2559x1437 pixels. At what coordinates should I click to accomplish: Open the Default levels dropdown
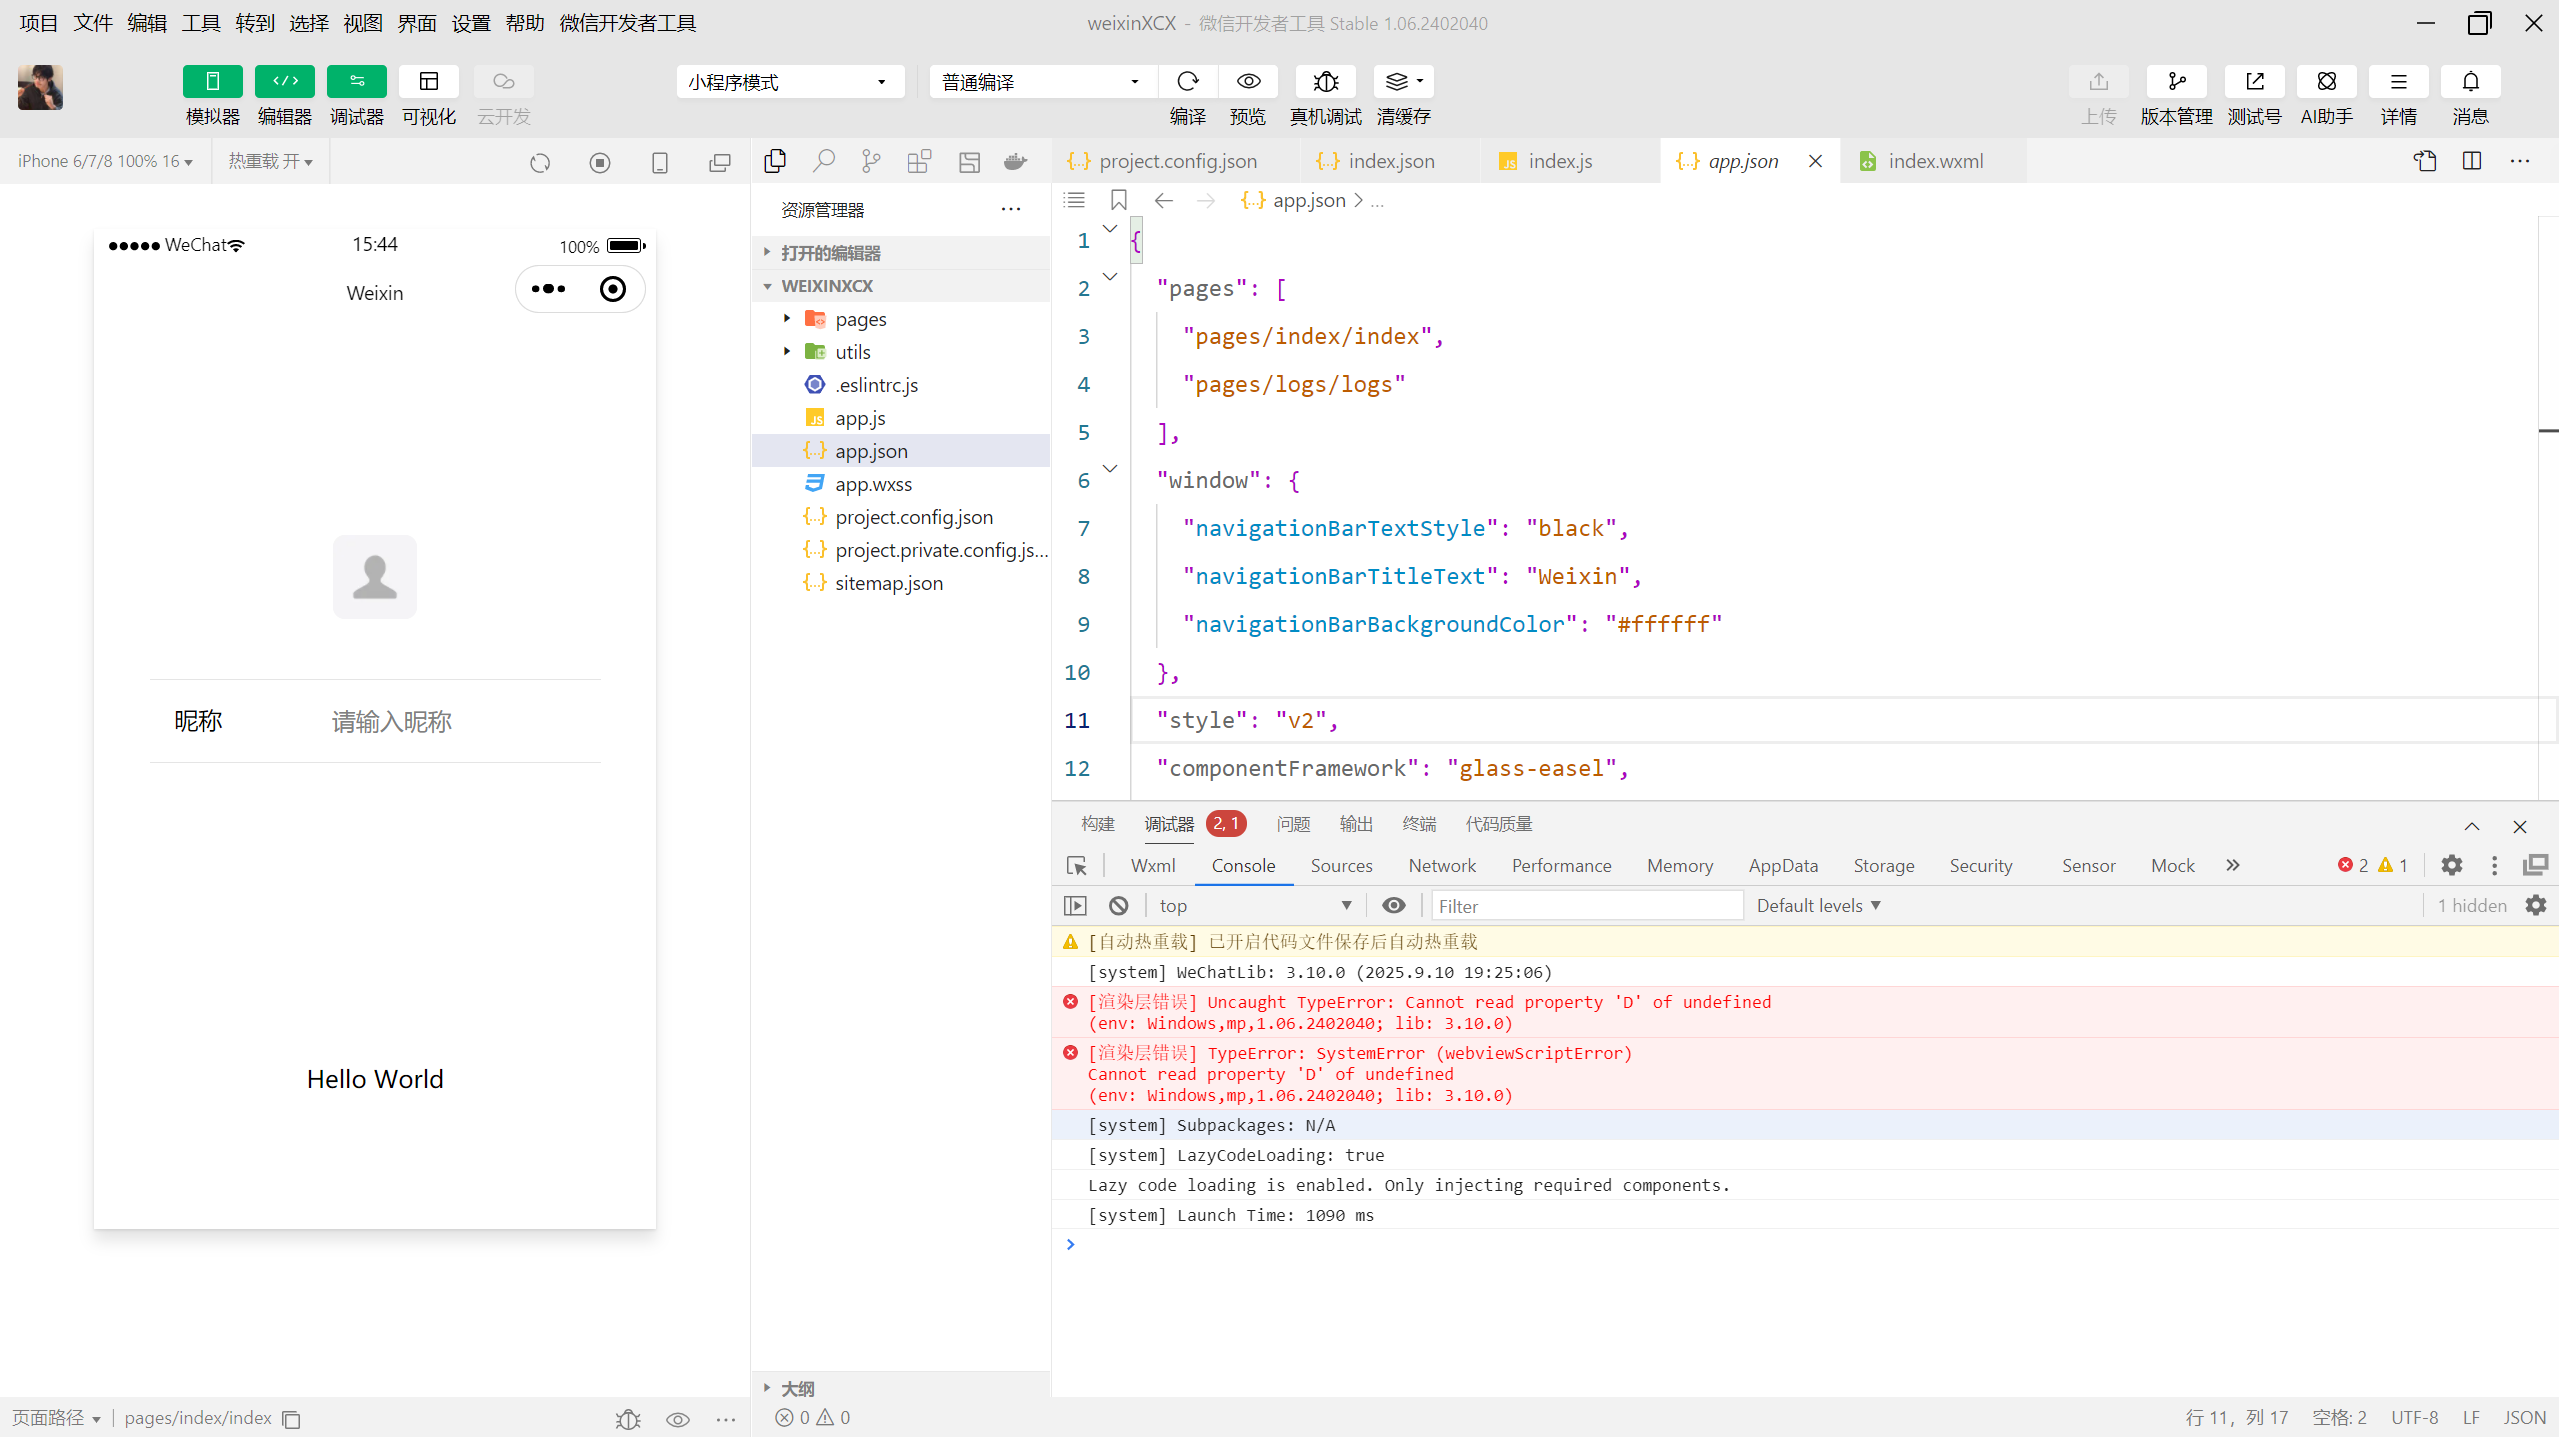point(1818,905)
